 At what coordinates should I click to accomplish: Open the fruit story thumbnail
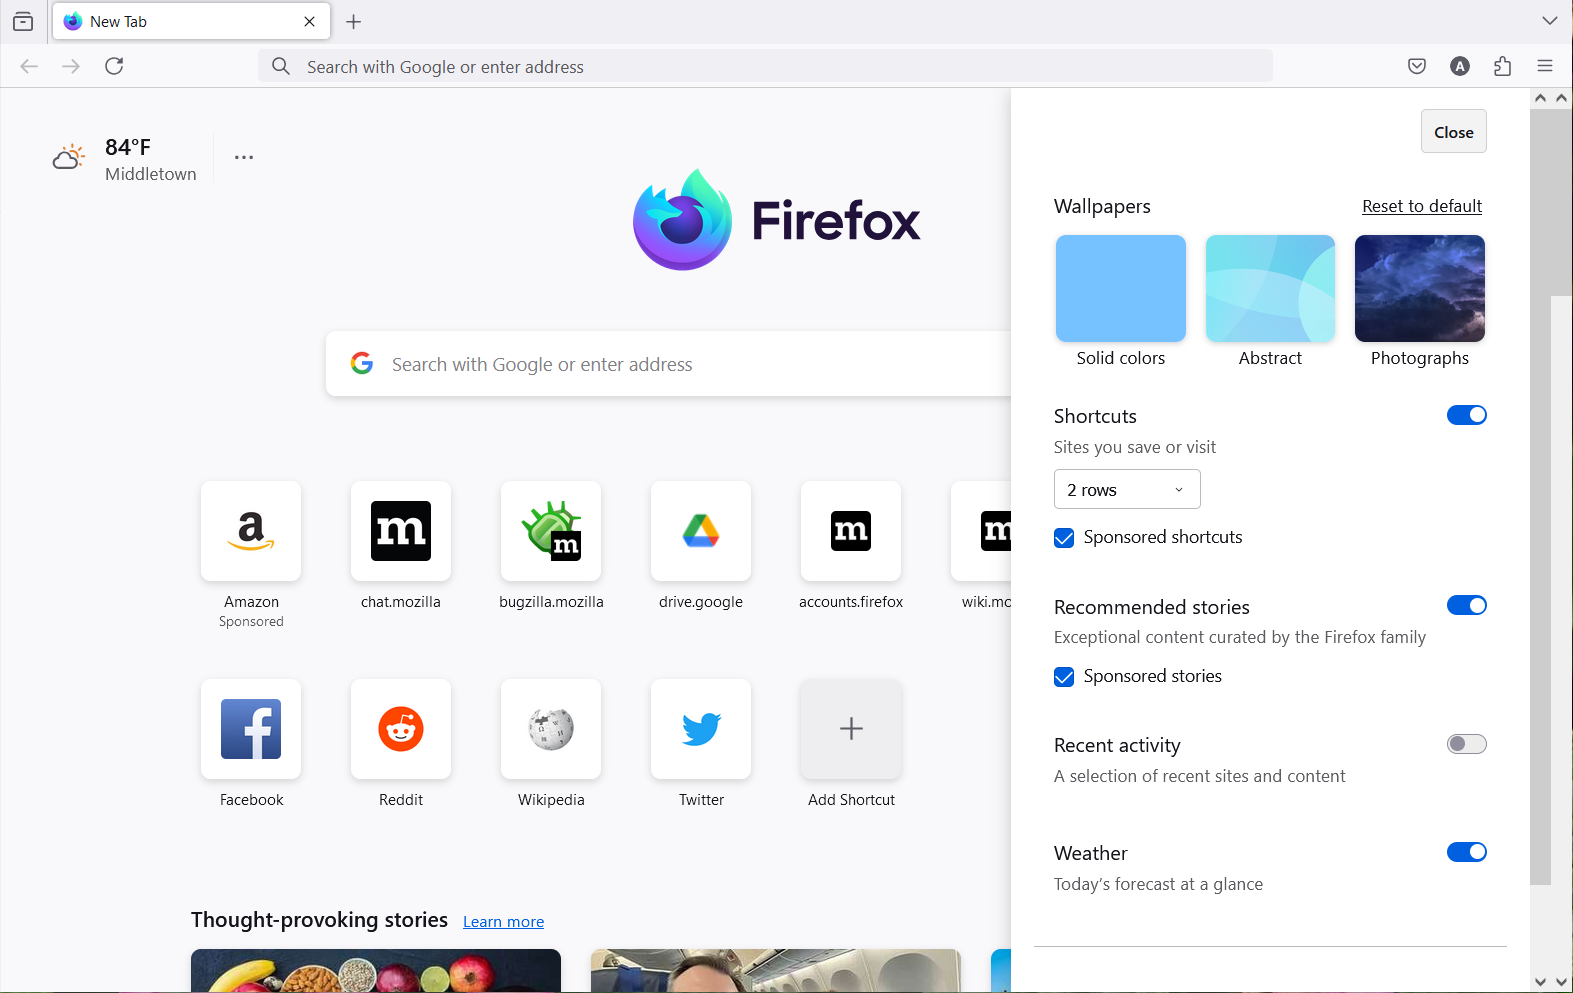pos(376,971)
